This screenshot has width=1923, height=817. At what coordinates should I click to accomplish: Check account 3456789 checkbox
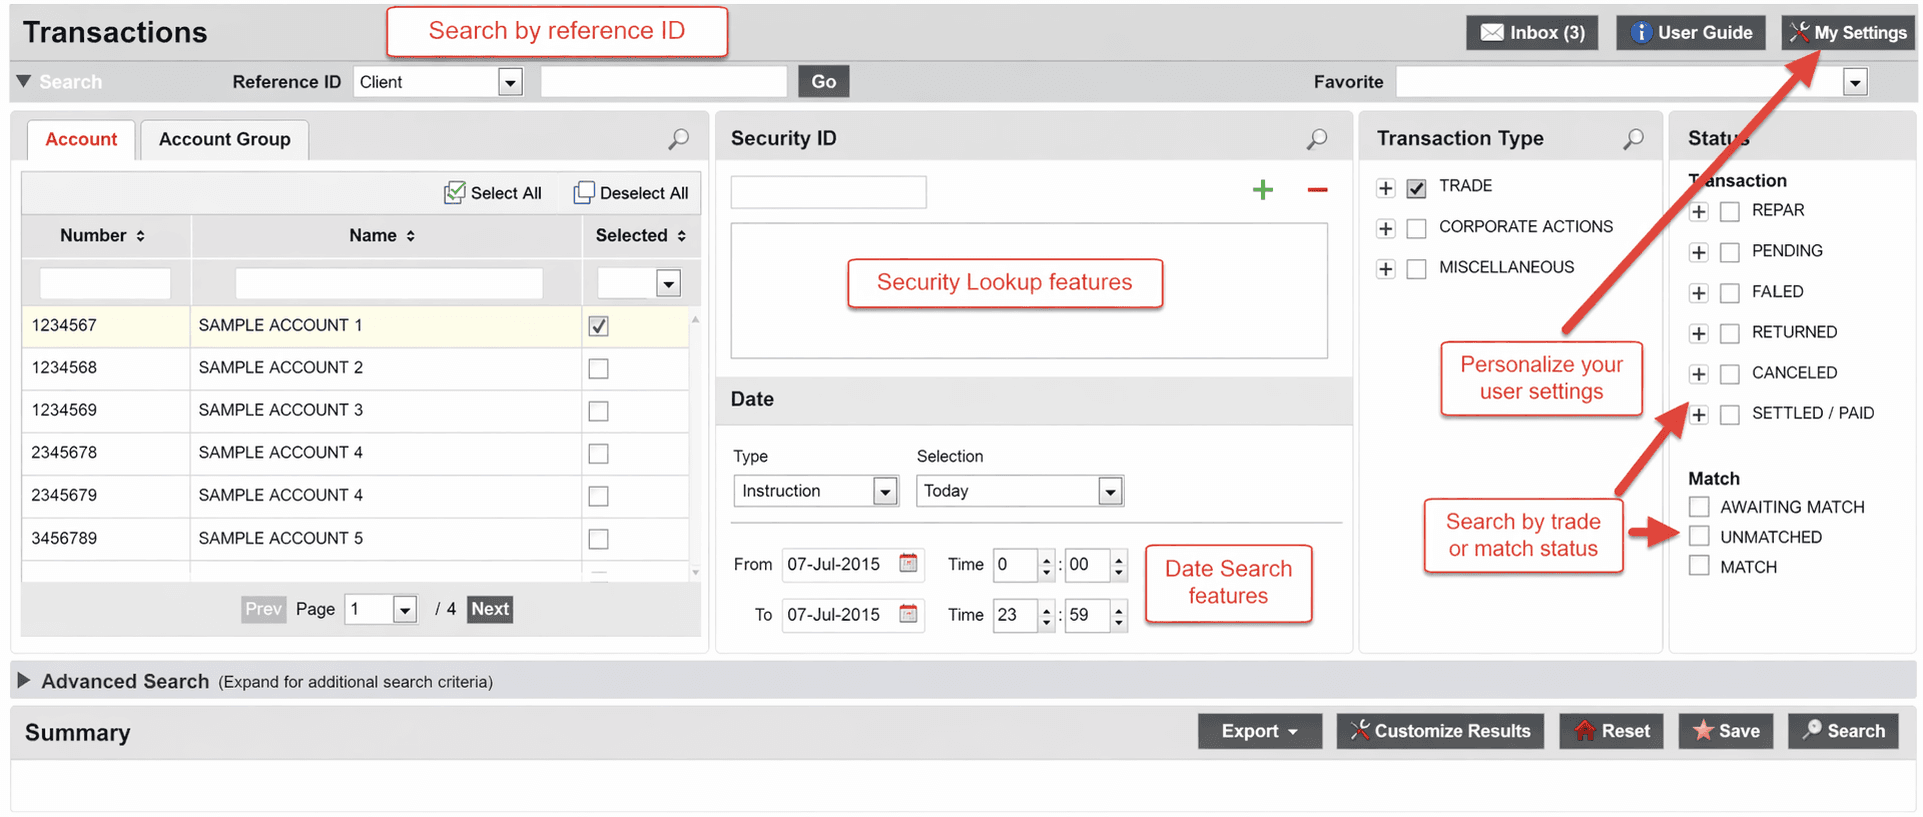coord(598,538)
